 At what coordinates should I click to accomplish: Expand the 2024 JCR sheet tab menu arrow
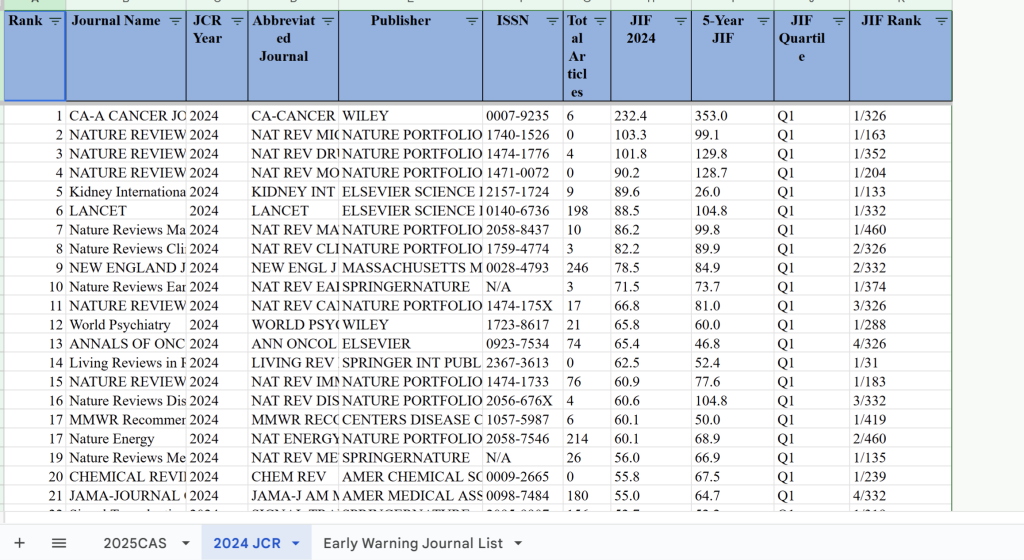[x=295, y=543]
